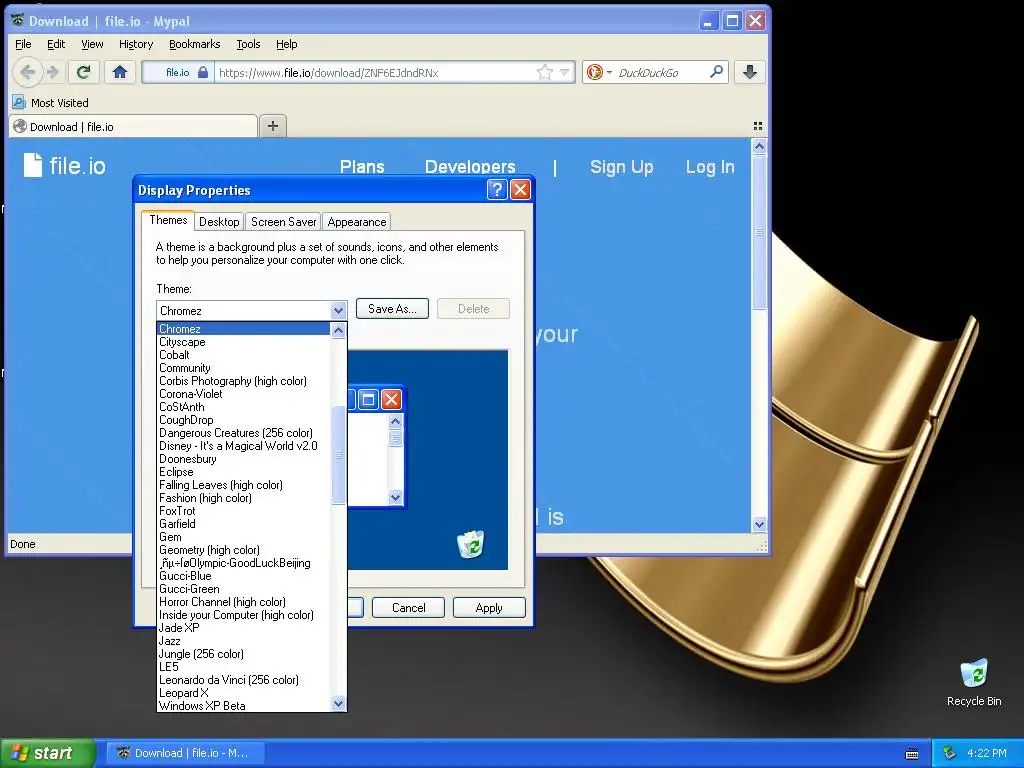This screenshot has height=768, width=1024.
Task: Click the Developers link on file.io
Action: tap(470, 167)
